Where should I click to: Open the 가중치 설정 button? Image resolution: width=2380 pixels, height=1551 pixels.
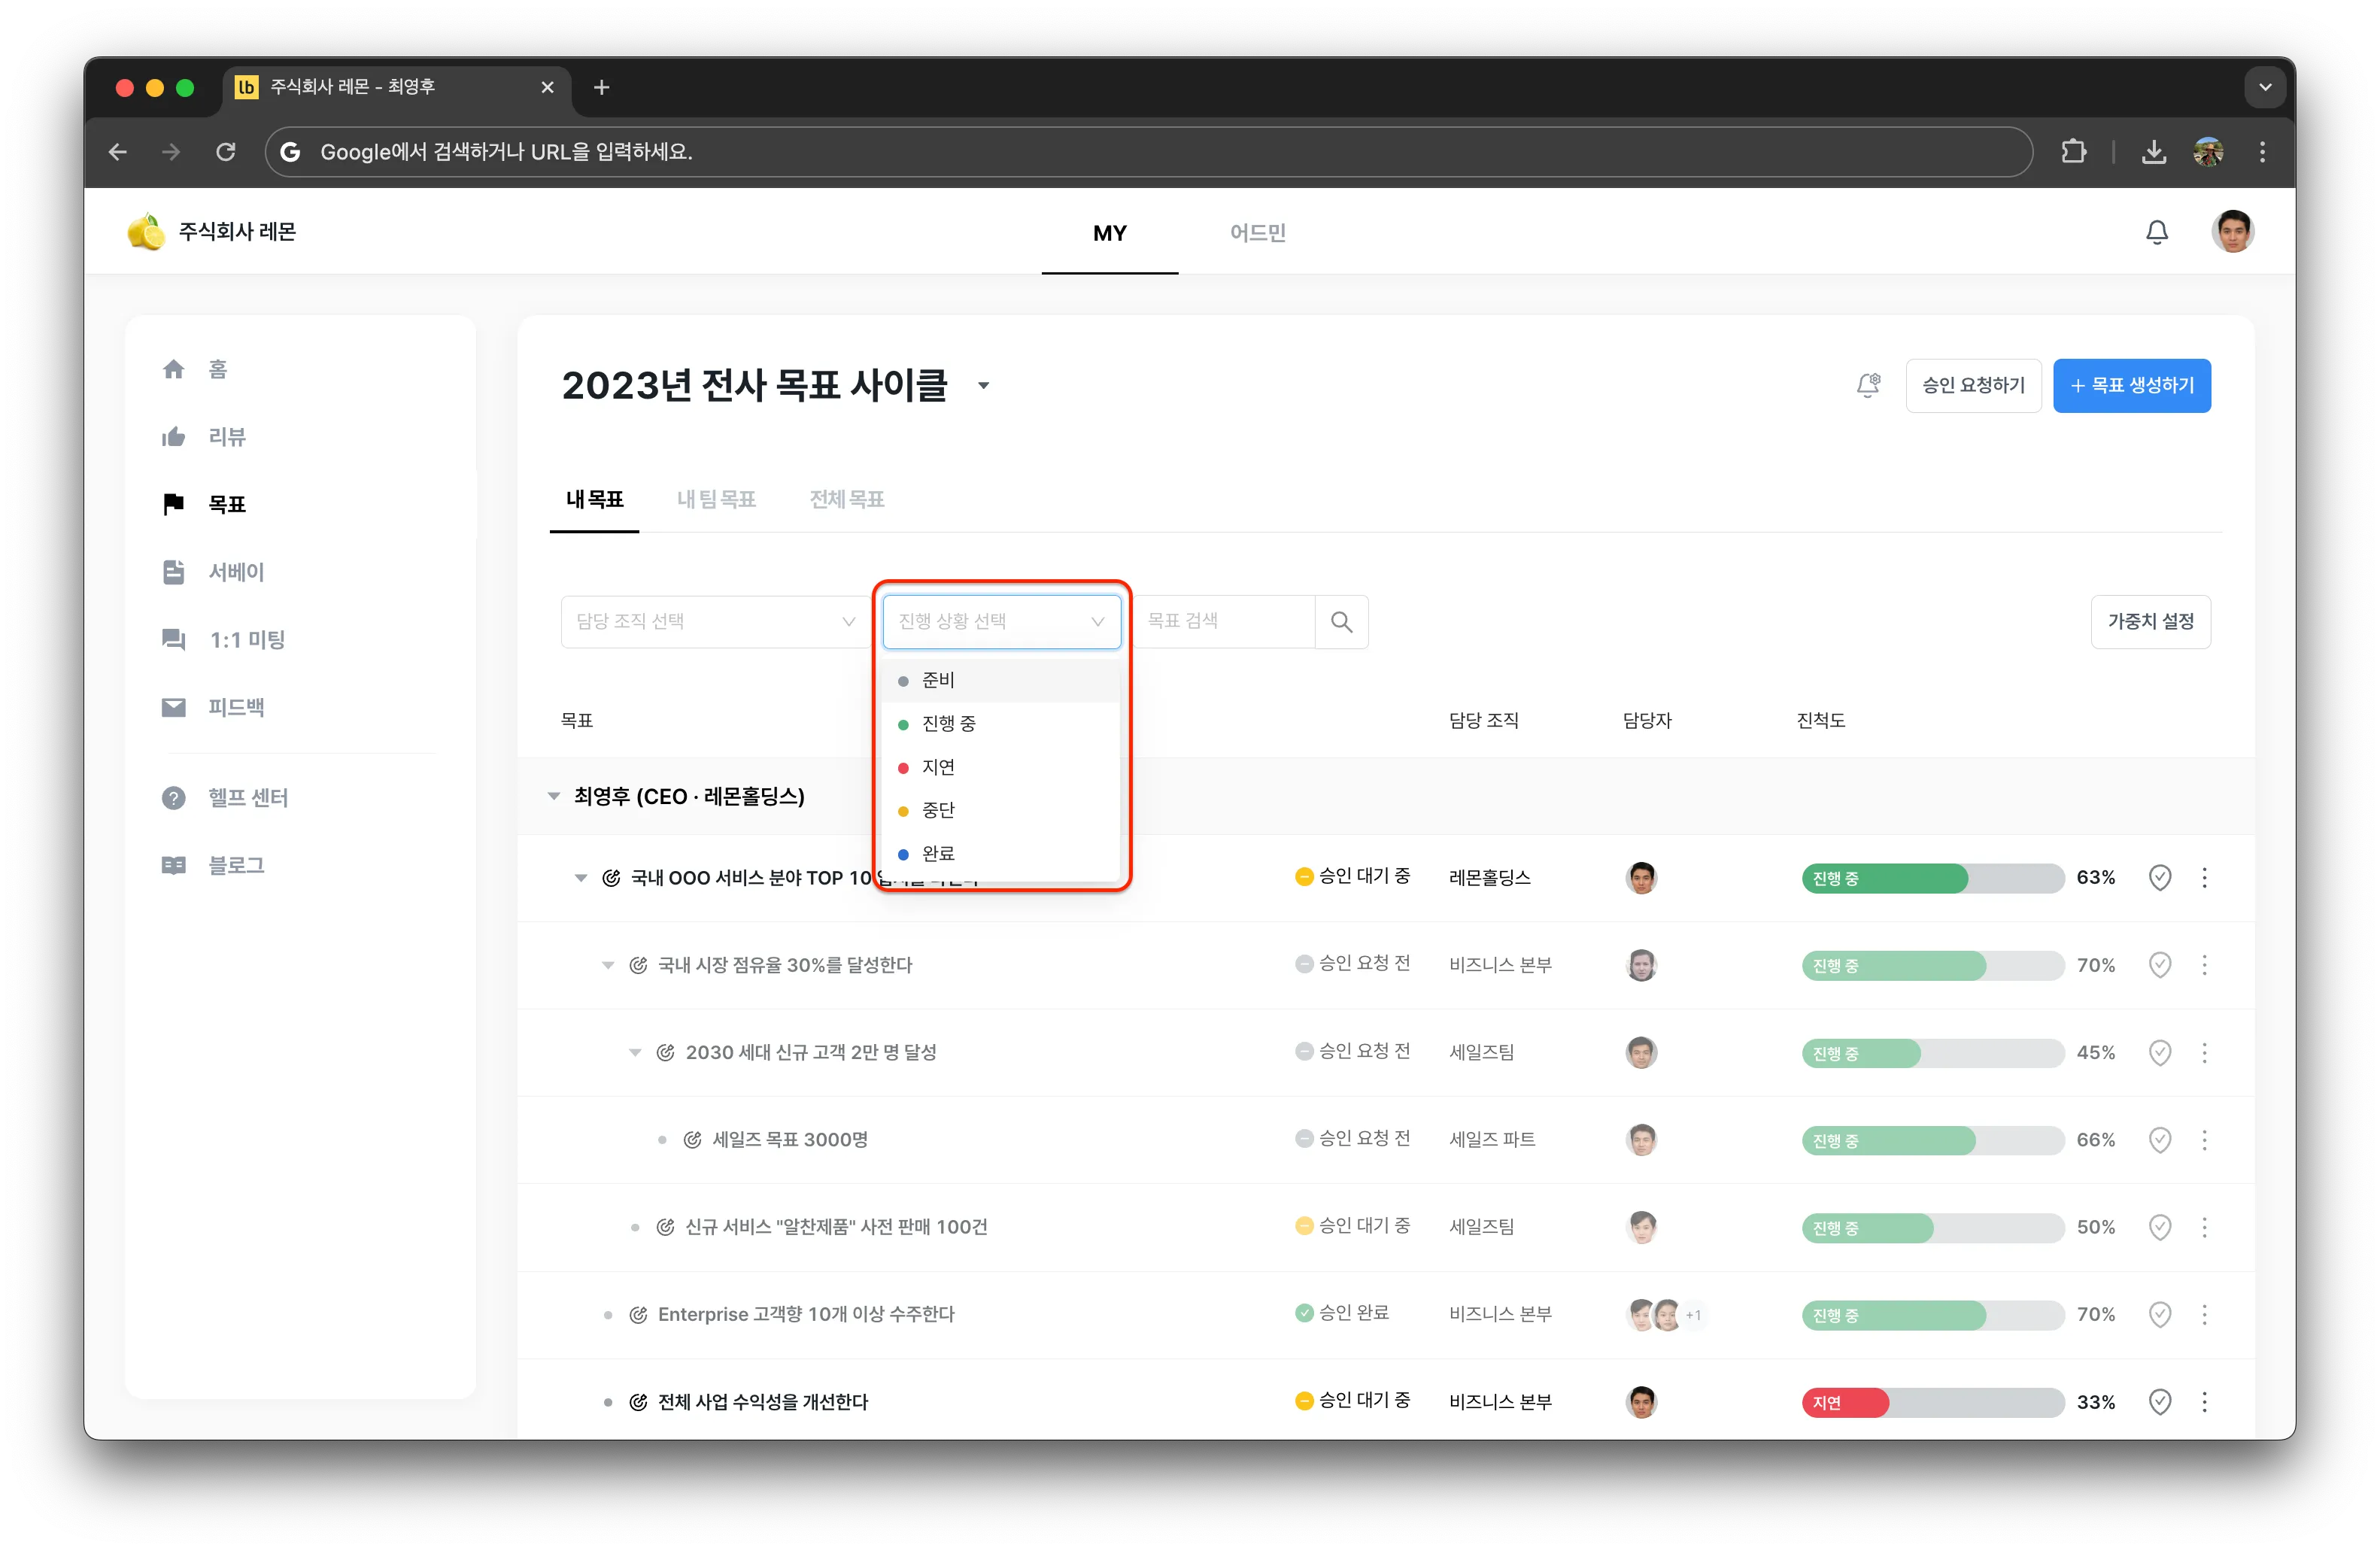pos(2150,622)
